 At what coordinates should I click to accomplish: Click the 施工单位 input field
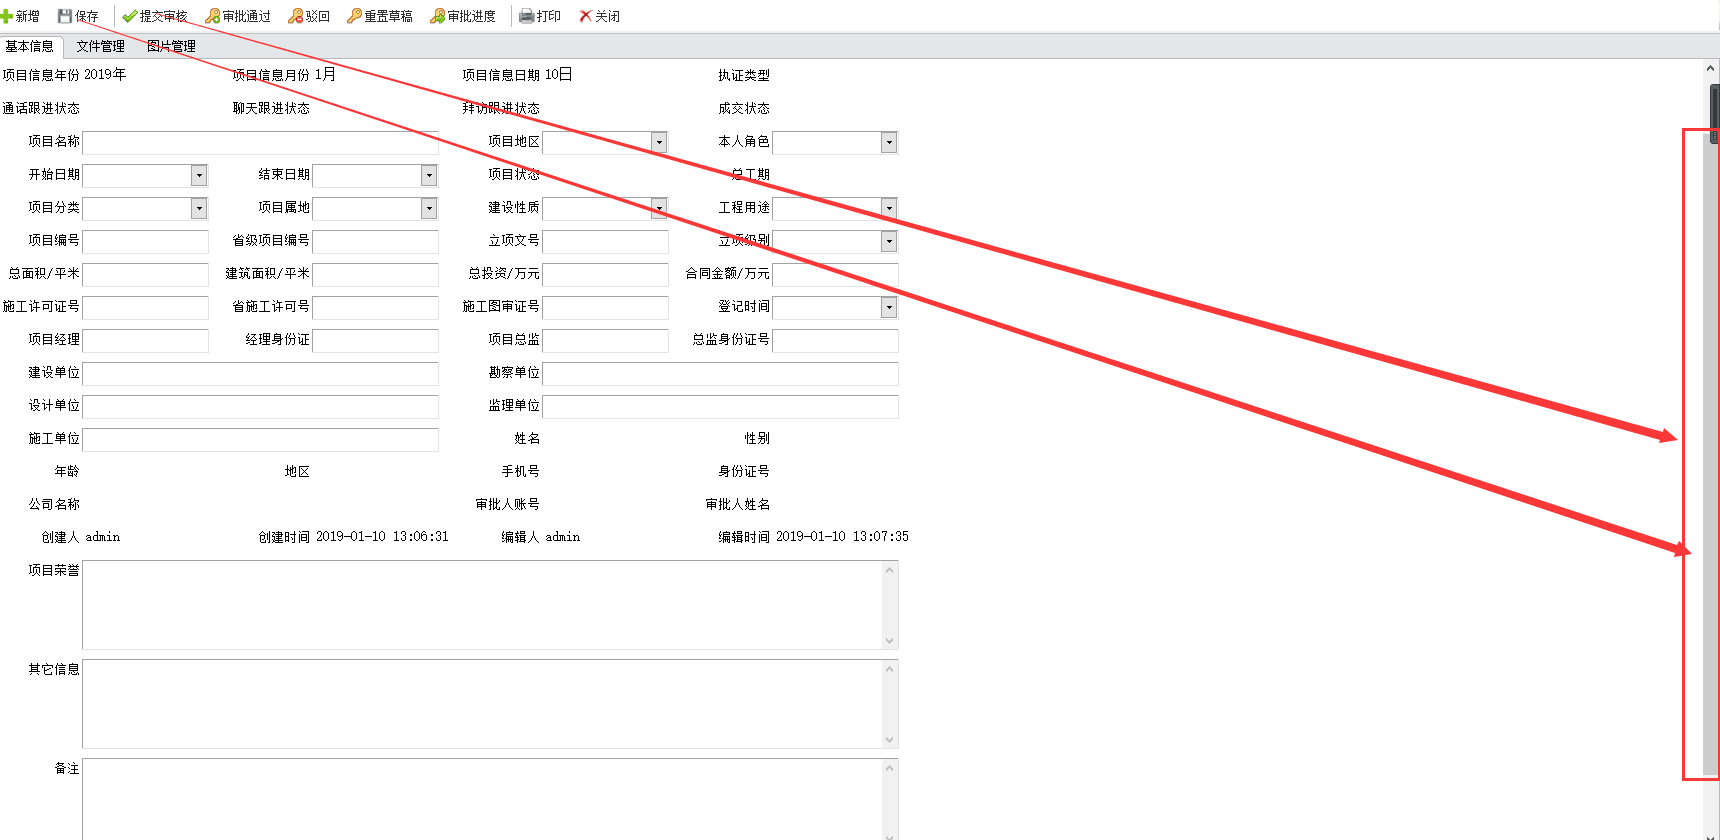point(260,439)
